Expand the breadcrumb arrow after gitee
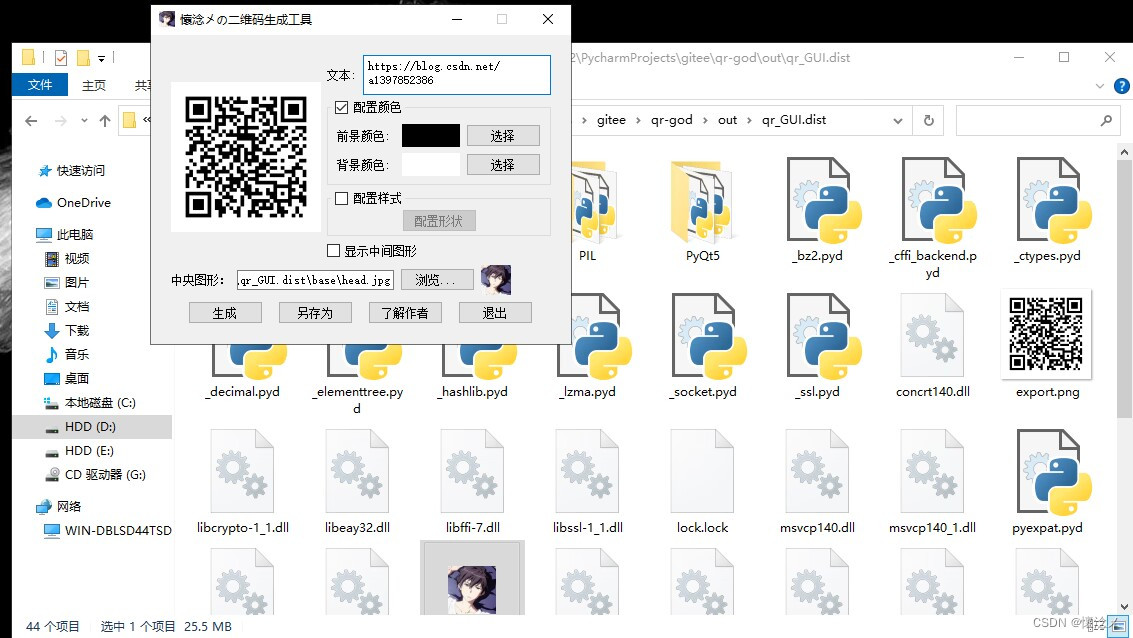This screenshot has height=638, width=1133. (x=638, y=121)
